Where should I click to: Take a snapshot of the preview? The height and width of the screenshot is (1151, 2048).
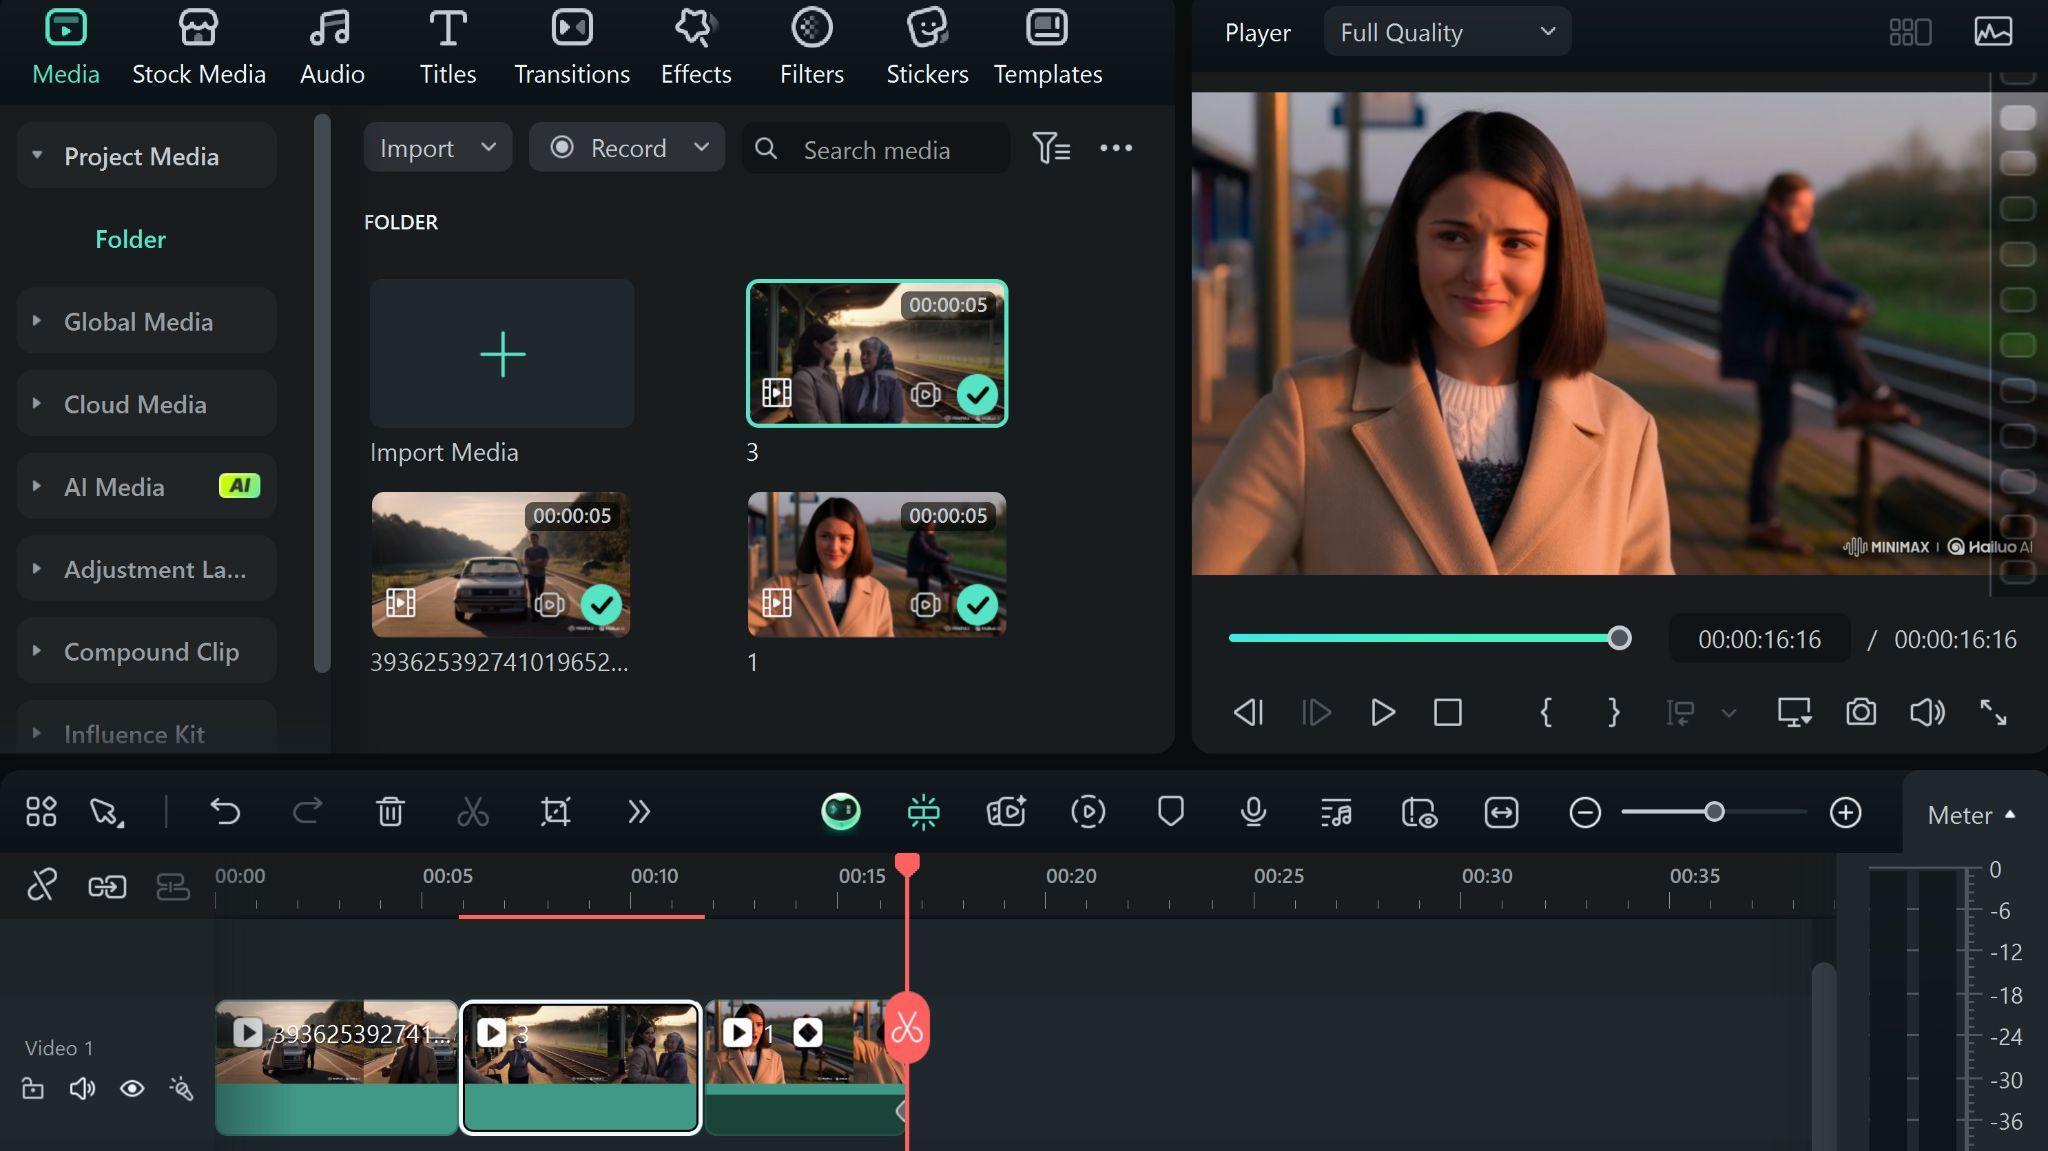pyautogui.click(x=1860, y=712)
